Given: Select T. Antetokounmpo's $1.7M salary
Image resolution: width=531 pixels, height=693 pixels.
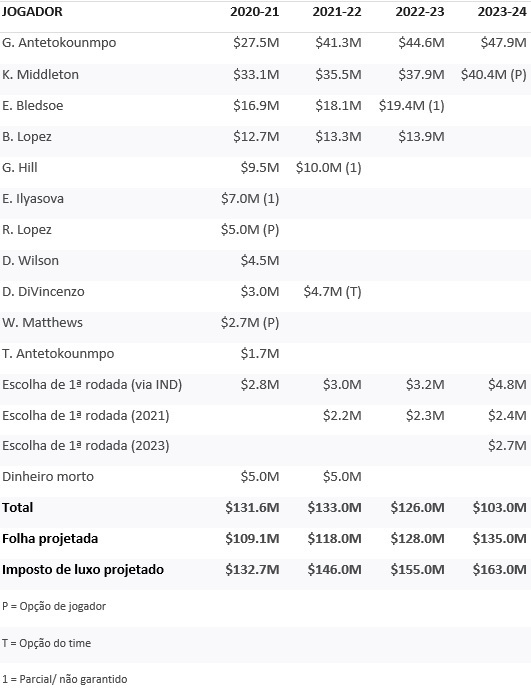Looking at the screenshot, I should point(260,354).
